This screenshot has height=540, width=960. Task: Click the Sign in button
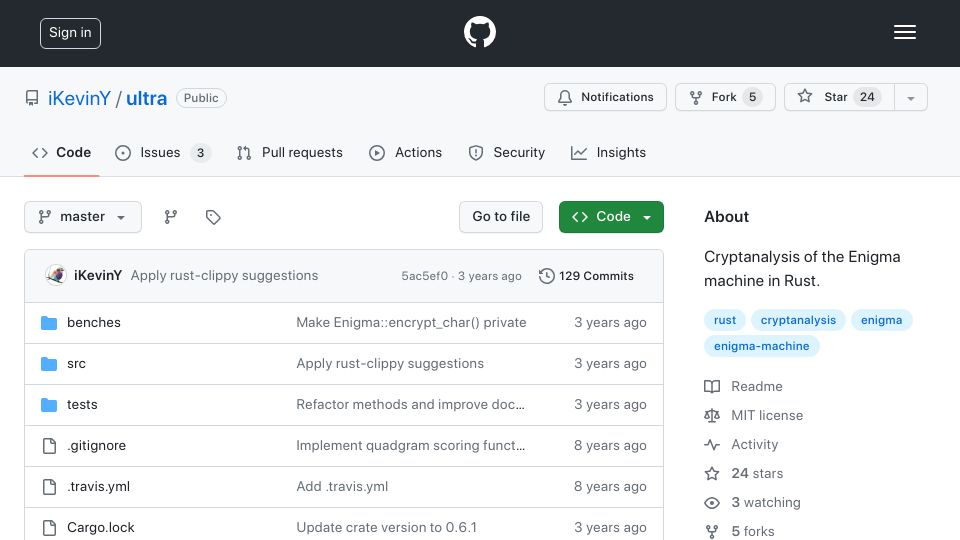[70, 33]
